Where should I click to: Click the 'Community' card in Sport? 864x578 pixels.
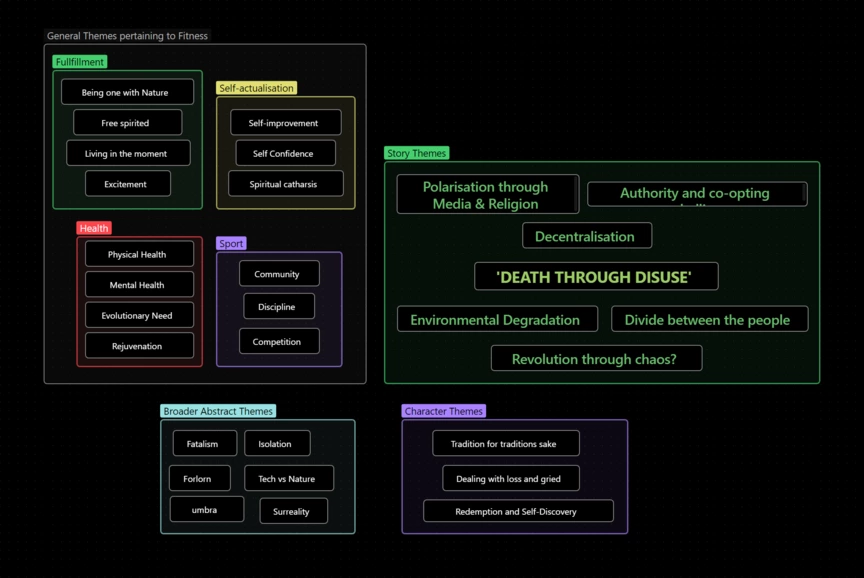[279, 273]
